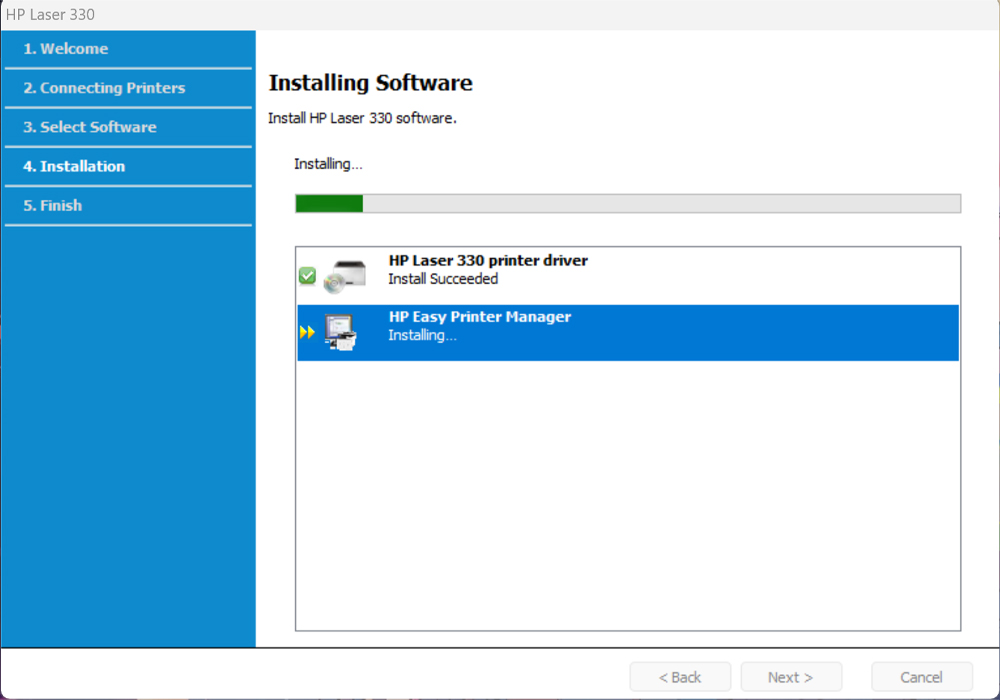Screen dimensions: 1000x700
Task: Click the printer badge on Easy Printer Manager icon
Action: click(x=345, y=341)
